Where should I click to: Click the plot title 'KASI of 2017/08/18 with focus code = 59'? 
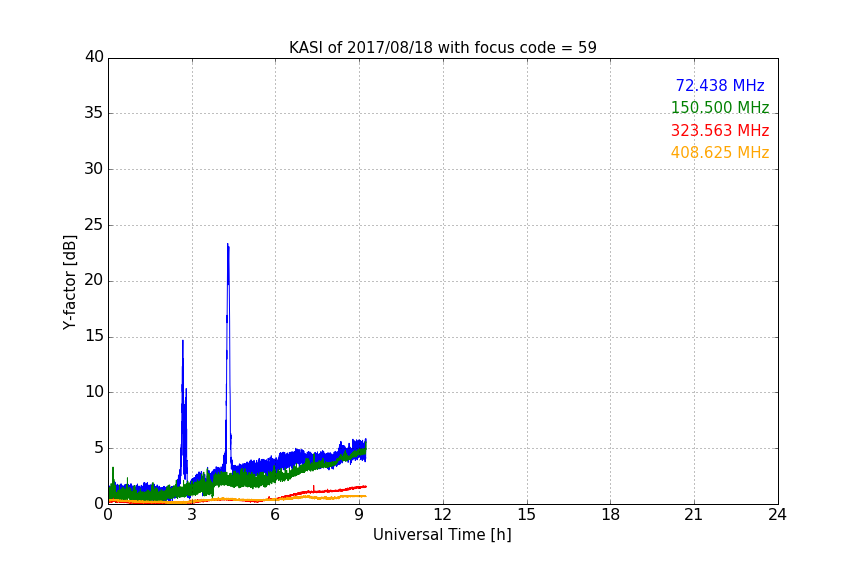(442, 48)
